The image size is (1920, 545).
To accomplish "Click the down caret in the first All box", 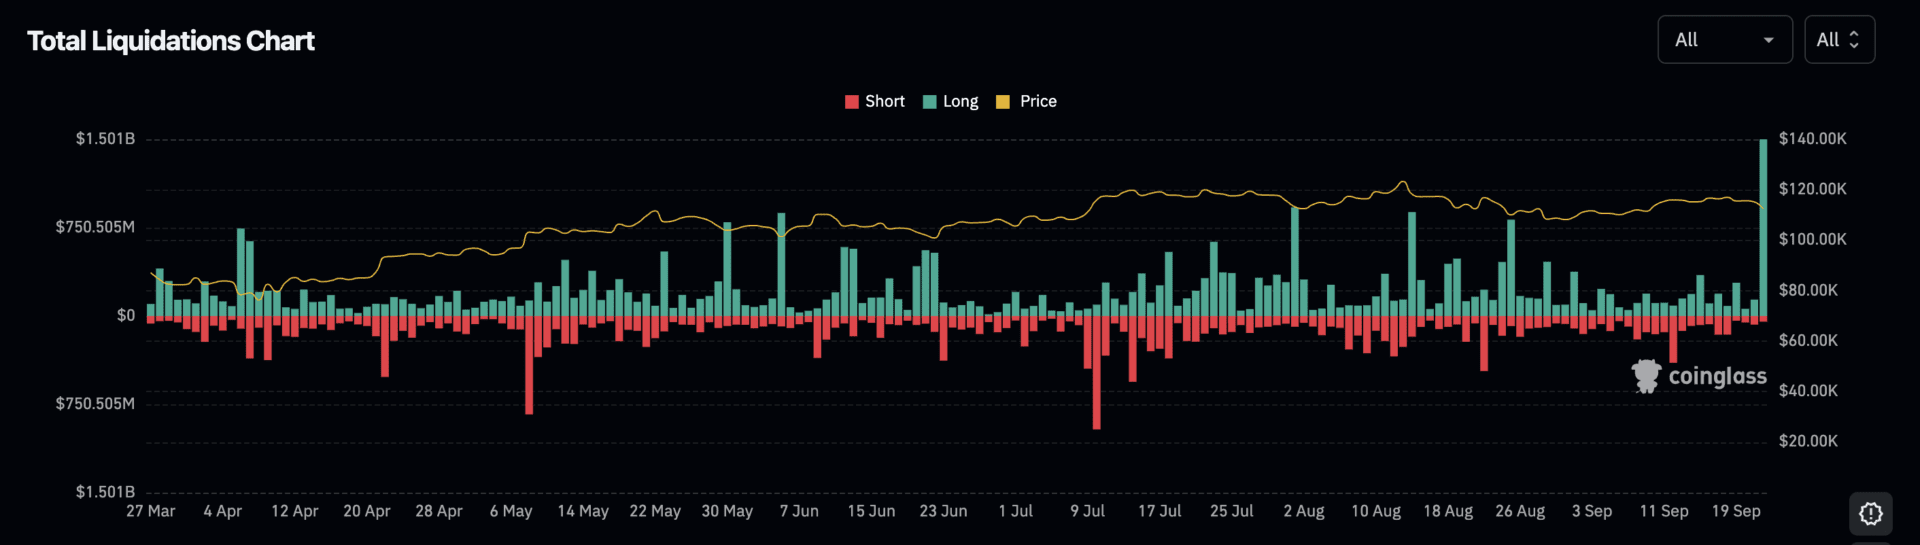I will [1768, 40].
